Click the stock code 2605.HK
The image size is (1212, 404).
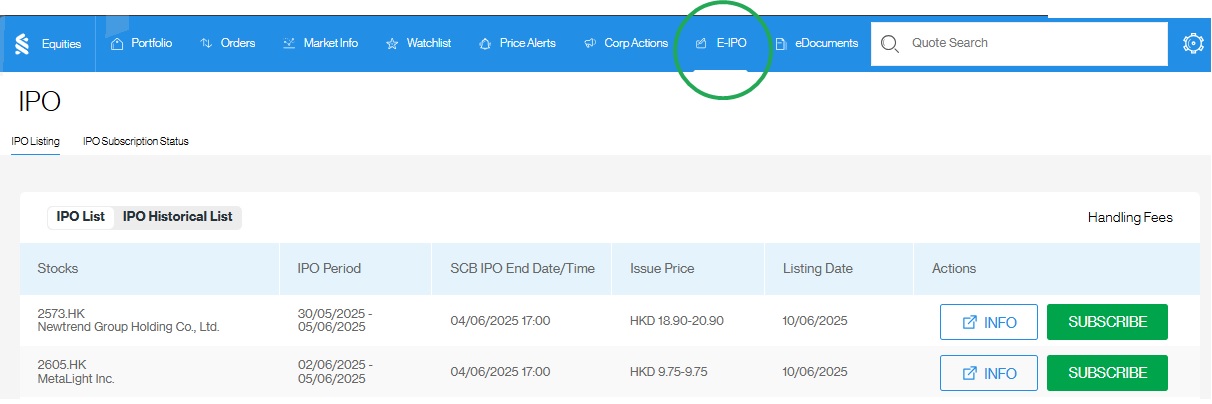62,365
